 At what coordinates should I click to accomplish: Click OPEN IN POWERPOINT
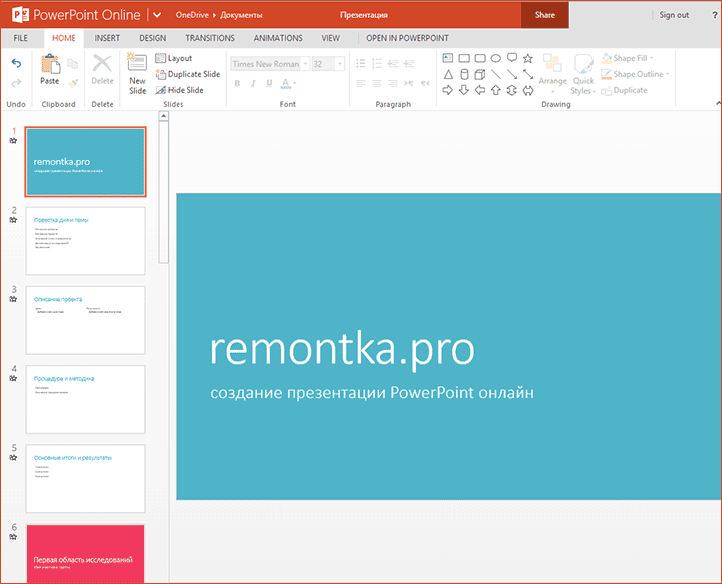pos(407,38)
